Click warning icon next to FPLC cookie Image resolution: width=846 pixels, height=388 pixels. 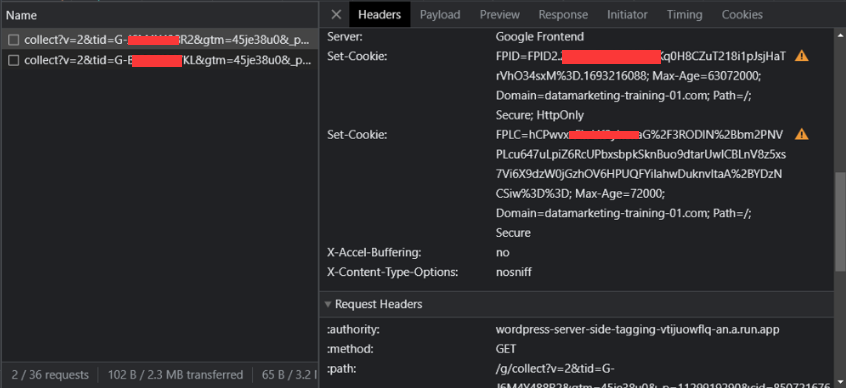[x=802, y=134]
